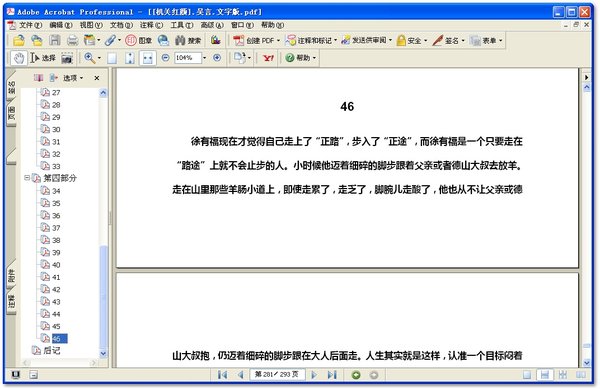
Task: Click the zoom percentage field showing 104%
Action: [x=188, y=58]
